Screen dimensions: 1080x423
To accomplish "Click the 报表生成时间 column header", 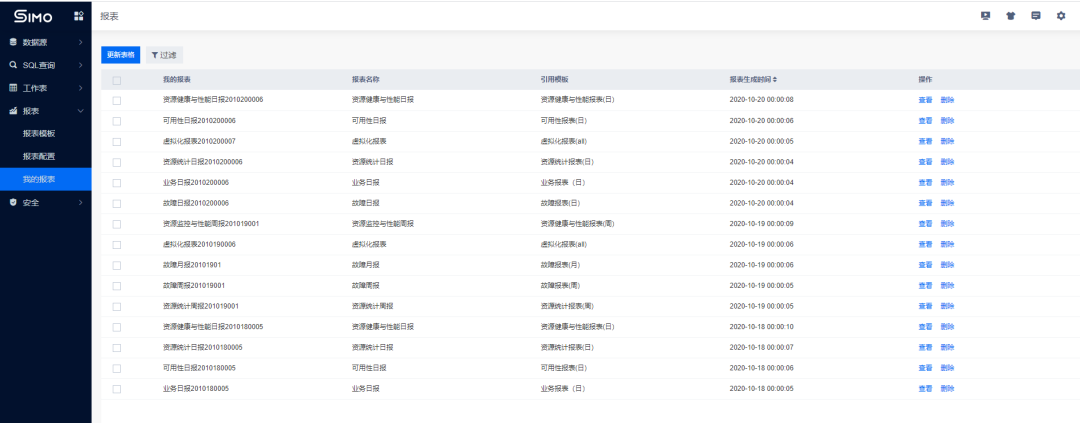I will coord(750,80).
